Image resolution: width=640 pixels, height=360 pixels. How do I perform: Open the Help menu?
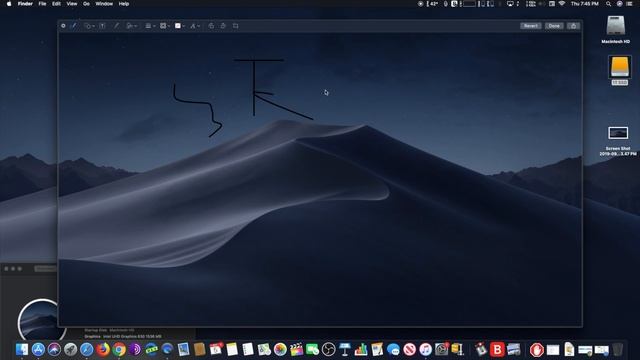(124, 4)
